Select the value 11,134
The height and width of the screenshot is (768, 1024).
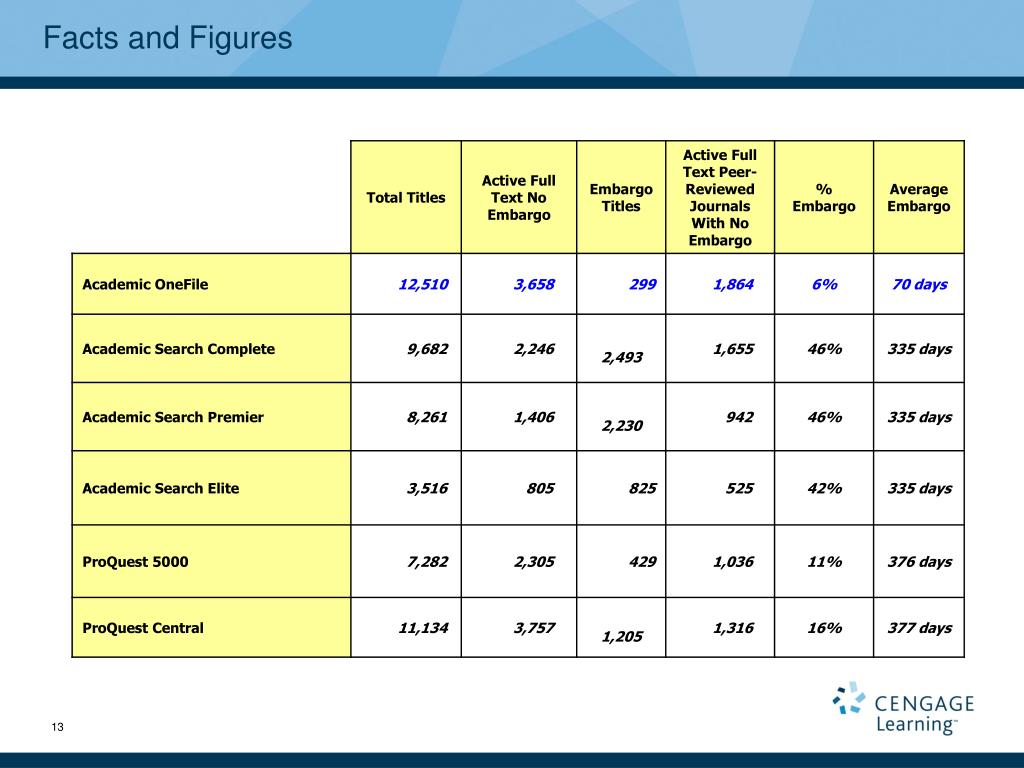[423, 628]
